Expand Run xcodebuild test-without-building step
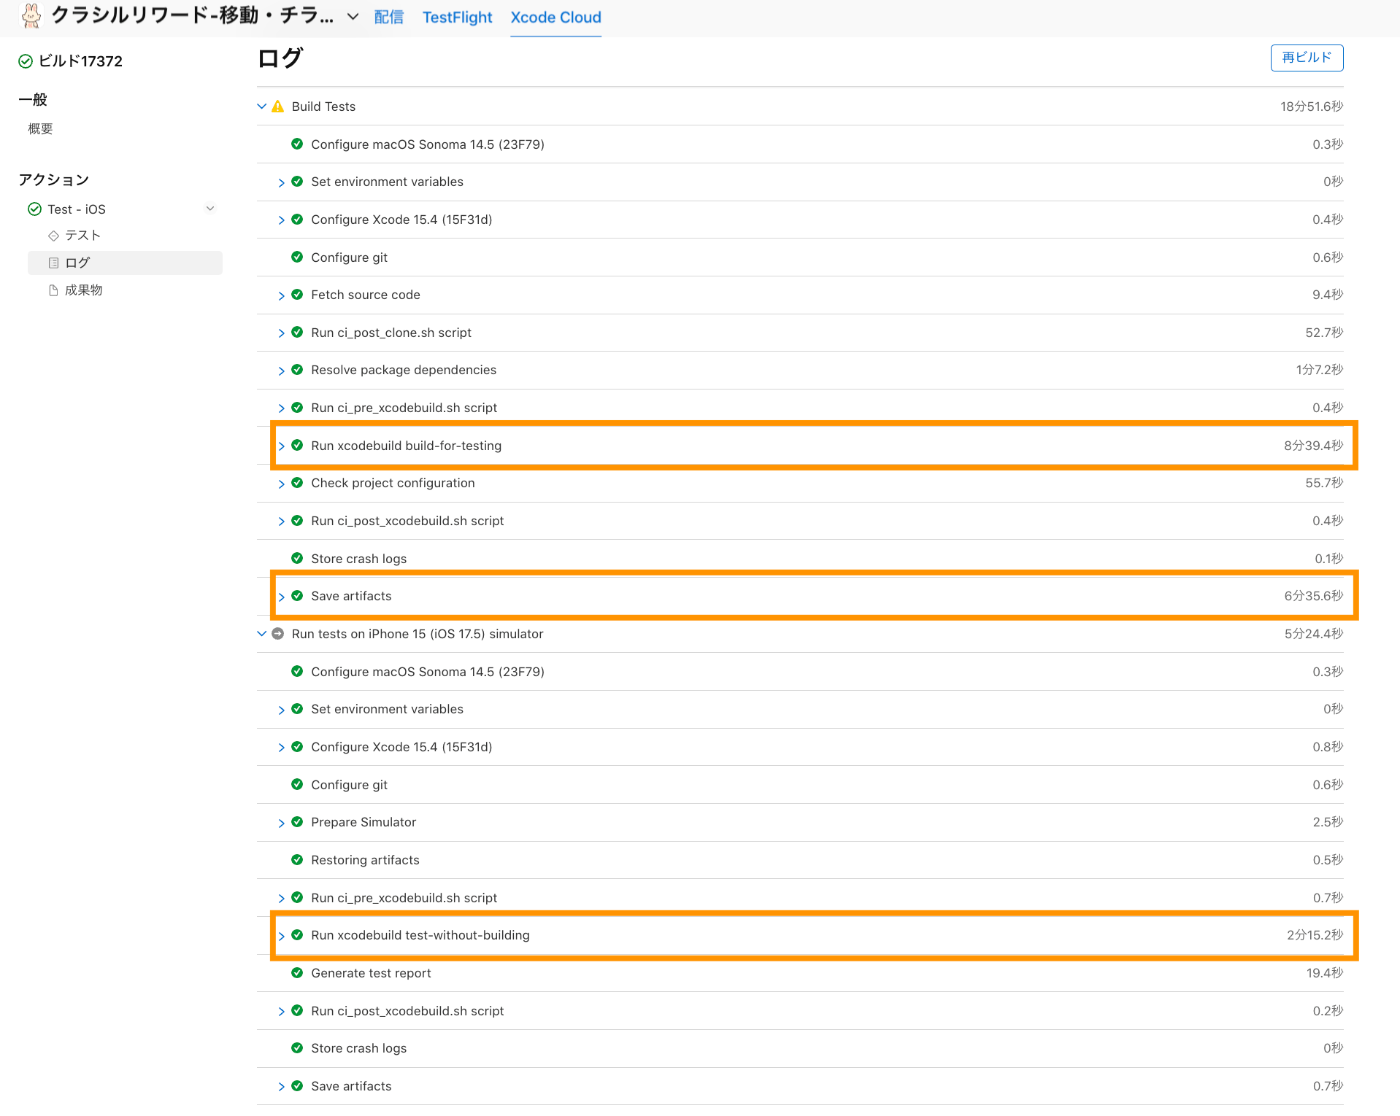 (281, 936)
